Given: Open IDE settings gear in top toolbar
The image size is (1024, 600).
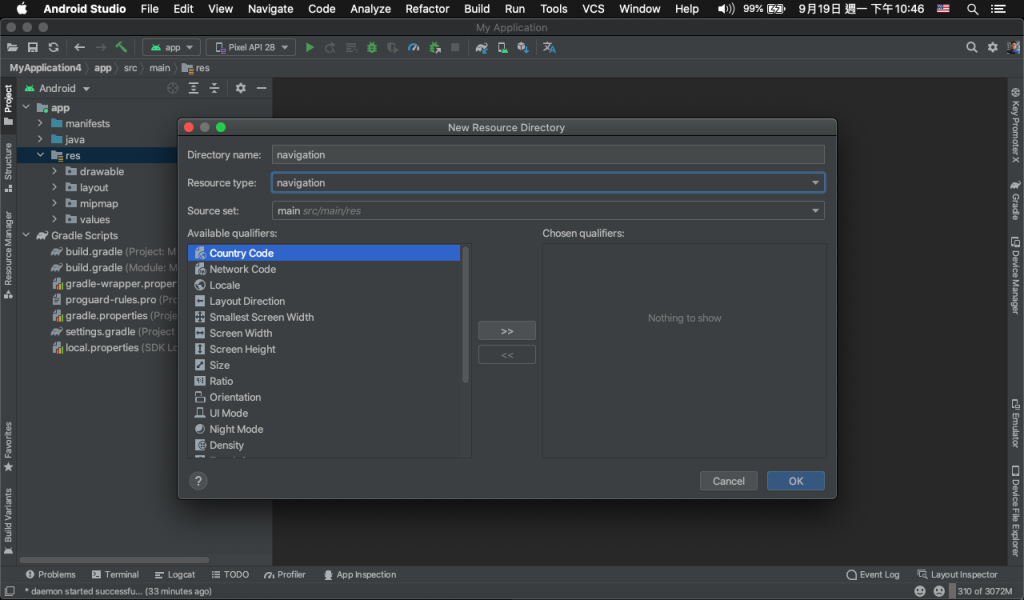Looking at the screenshot, I should 993,48.
